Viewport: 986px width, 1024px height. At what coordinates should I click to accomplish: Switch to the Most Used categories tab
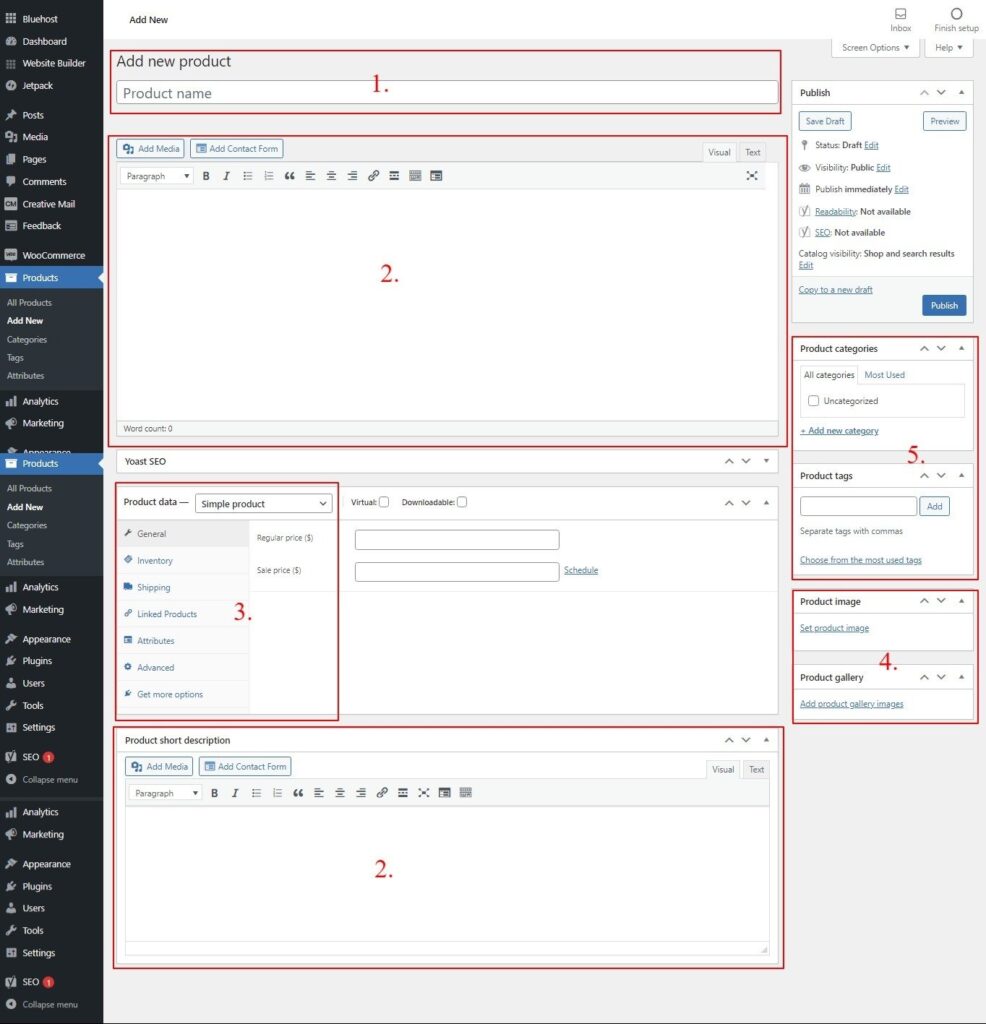tap(884, 375)
